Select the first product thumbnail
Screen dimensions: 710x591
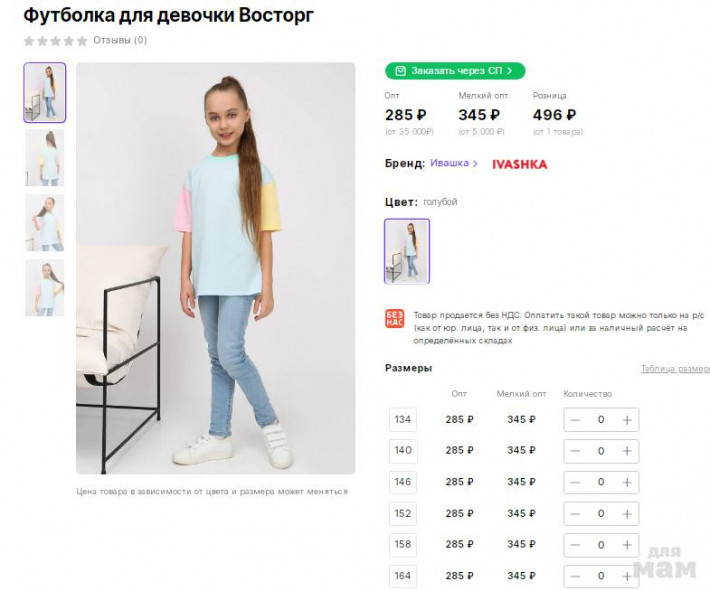point(45,93)
